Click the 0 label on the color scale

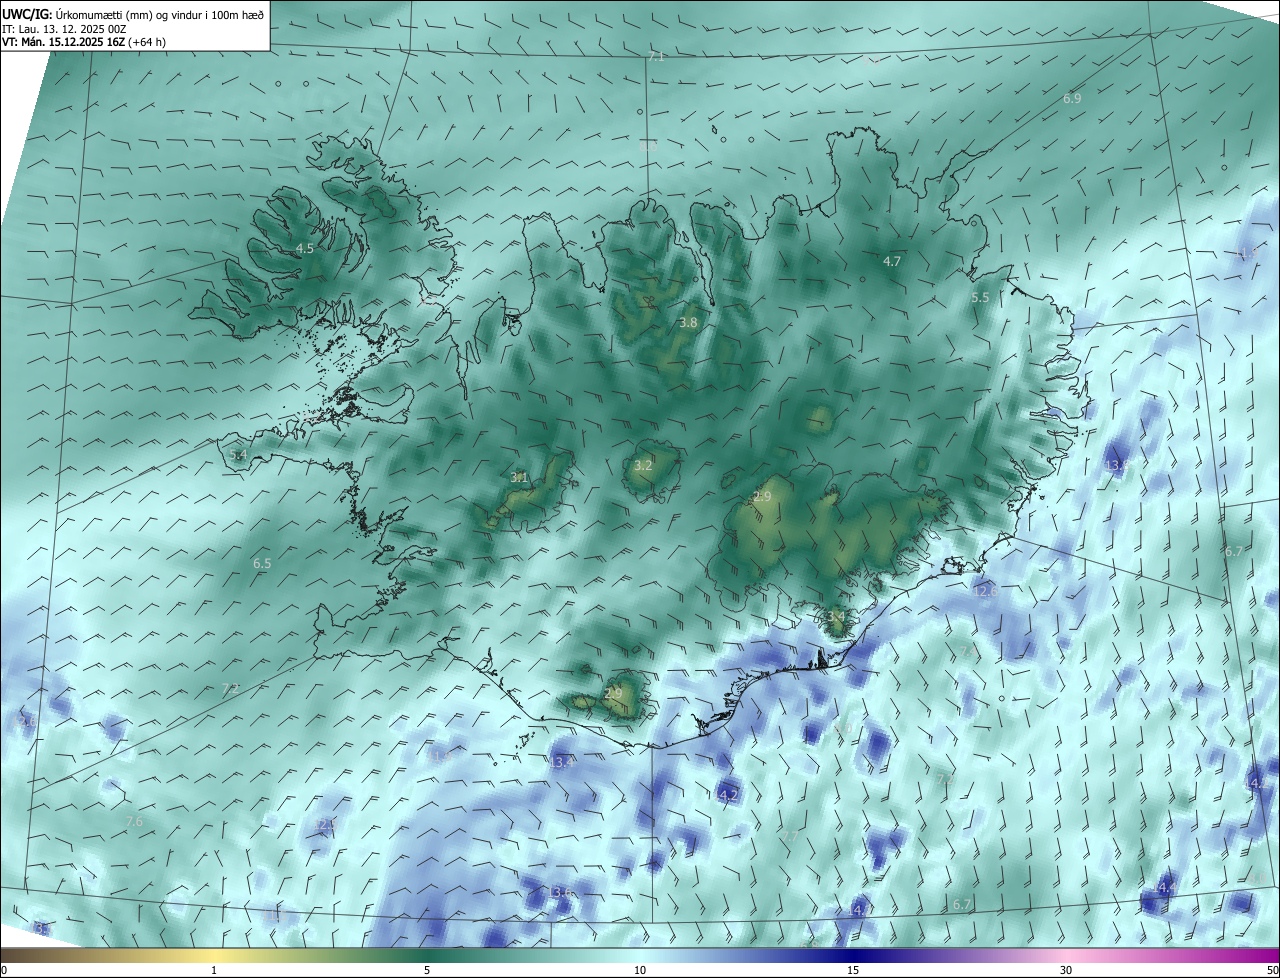(x=4, y=970)
